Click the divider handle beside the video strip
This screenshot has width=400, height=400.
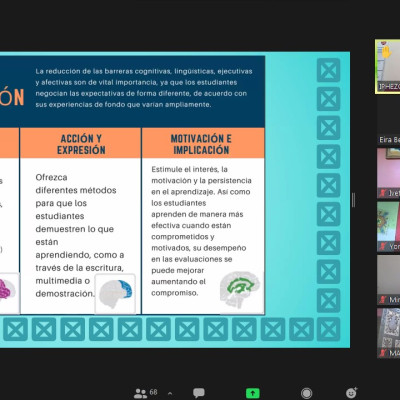tap(353, 200)
